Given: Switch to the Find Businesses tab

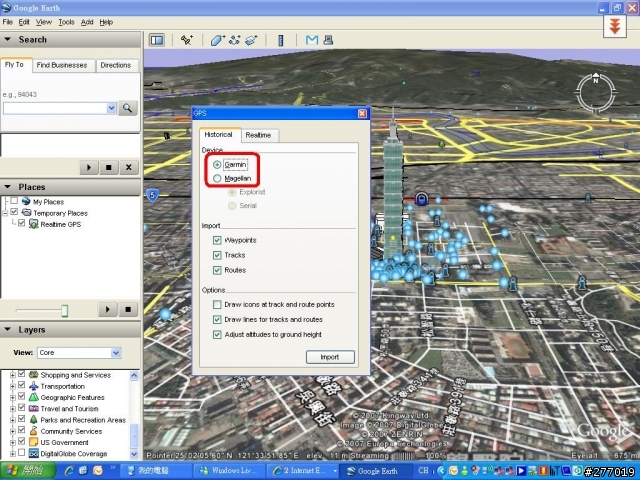Looking at the screenshot, I should (x=62, y=65).
